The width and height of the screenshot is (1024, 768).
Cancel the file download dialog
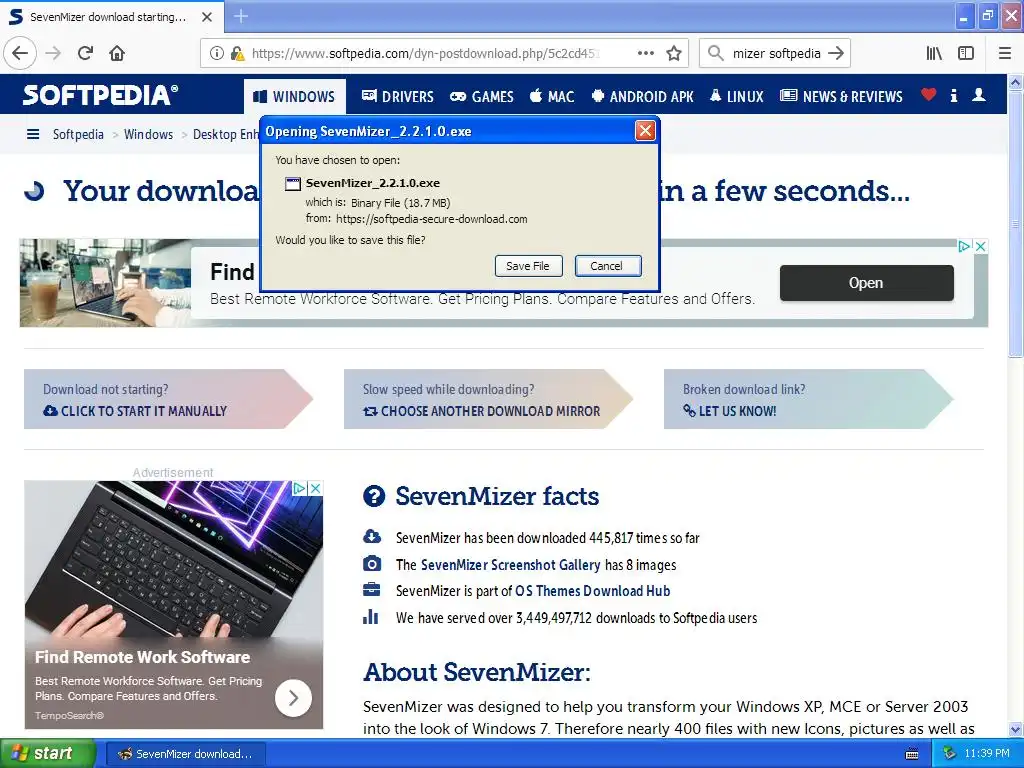point(607,266)
